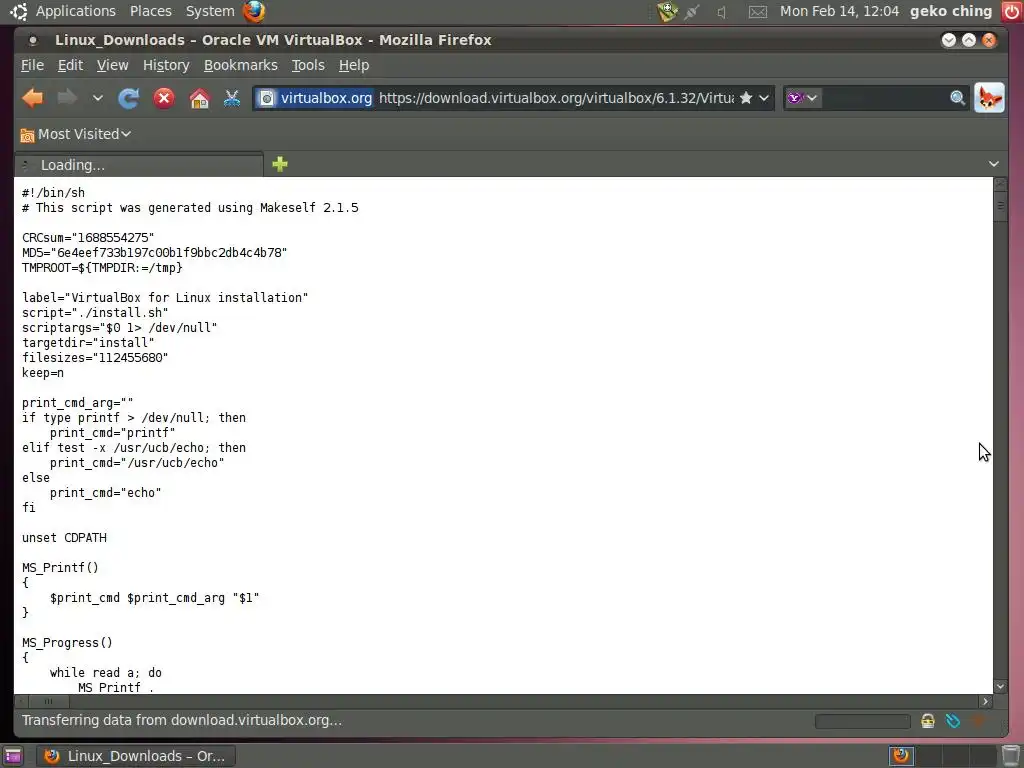The height and width of the screenshot is (768, 1024).
Task: Open the Bookmarks menu
Action: pyautogui.click(x=240, y=65)
